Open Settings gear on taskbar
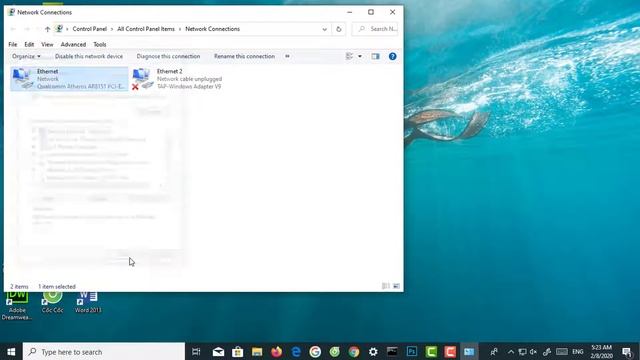This screenshot has height=360, width=640. pyautogui.click(x=373, y=352)
